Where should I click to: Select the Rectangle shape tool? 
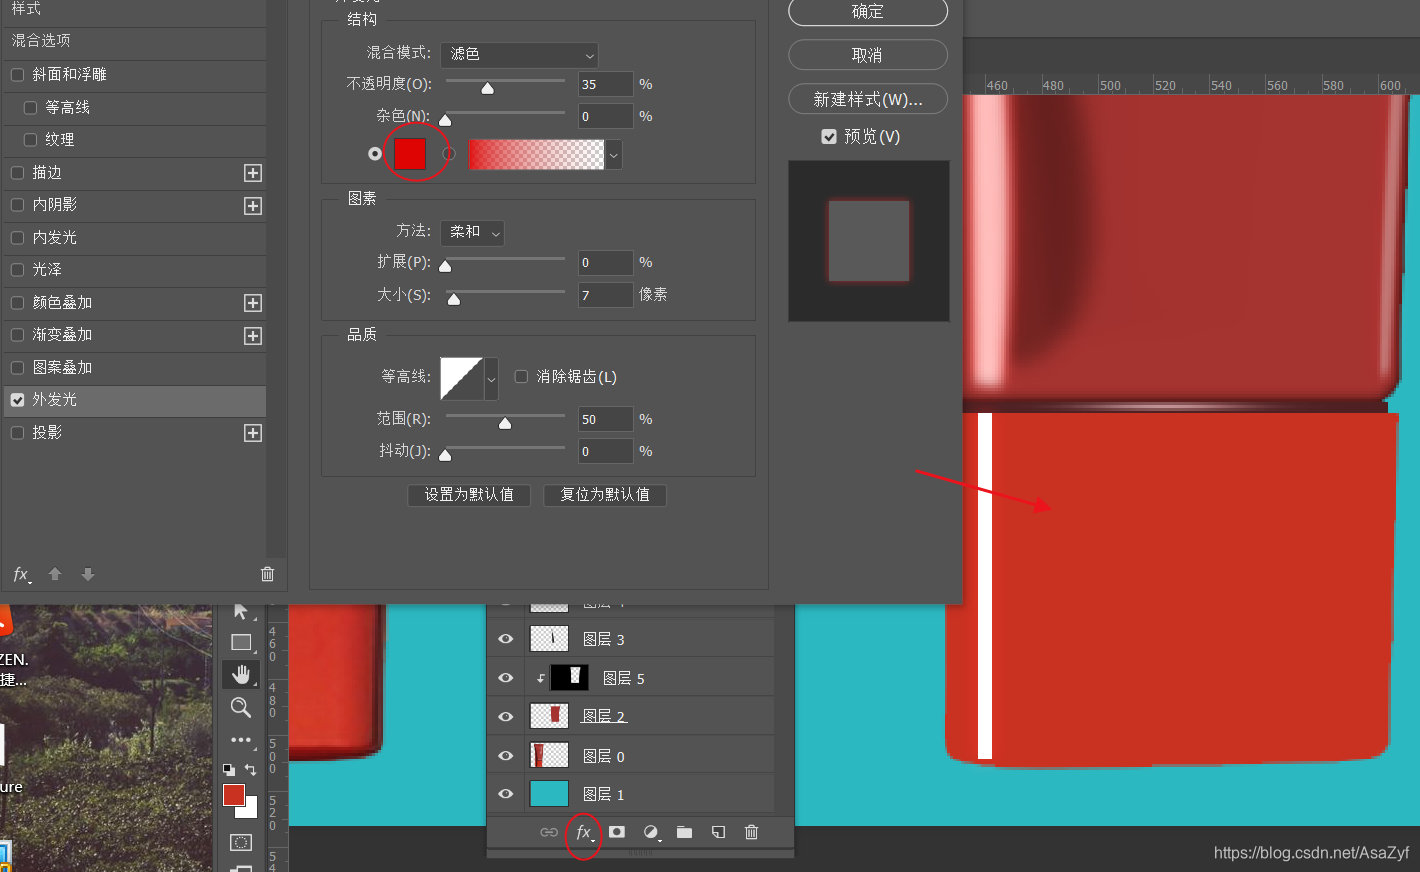(x=241, y=642)
